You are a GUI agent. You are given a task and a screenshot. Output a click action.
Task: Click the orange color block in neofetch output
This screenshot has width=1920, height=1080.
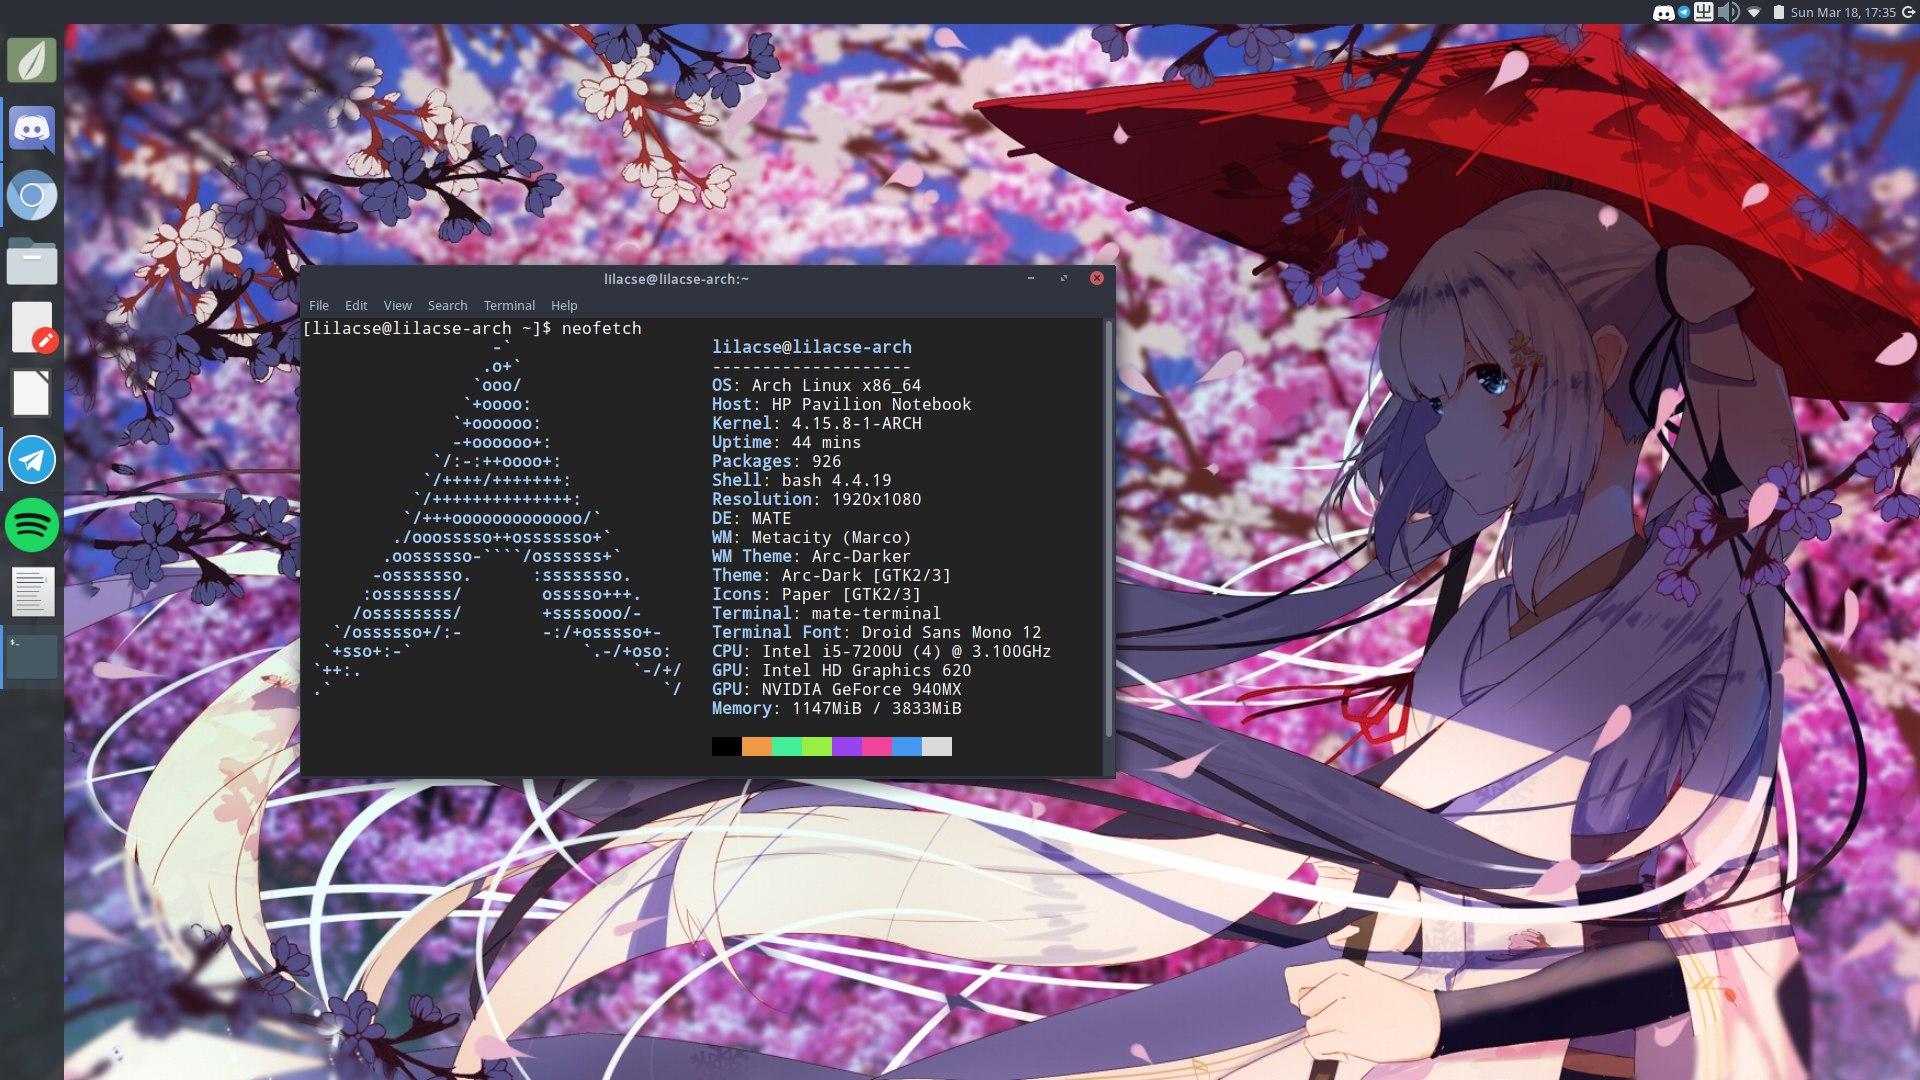(757, 746)
